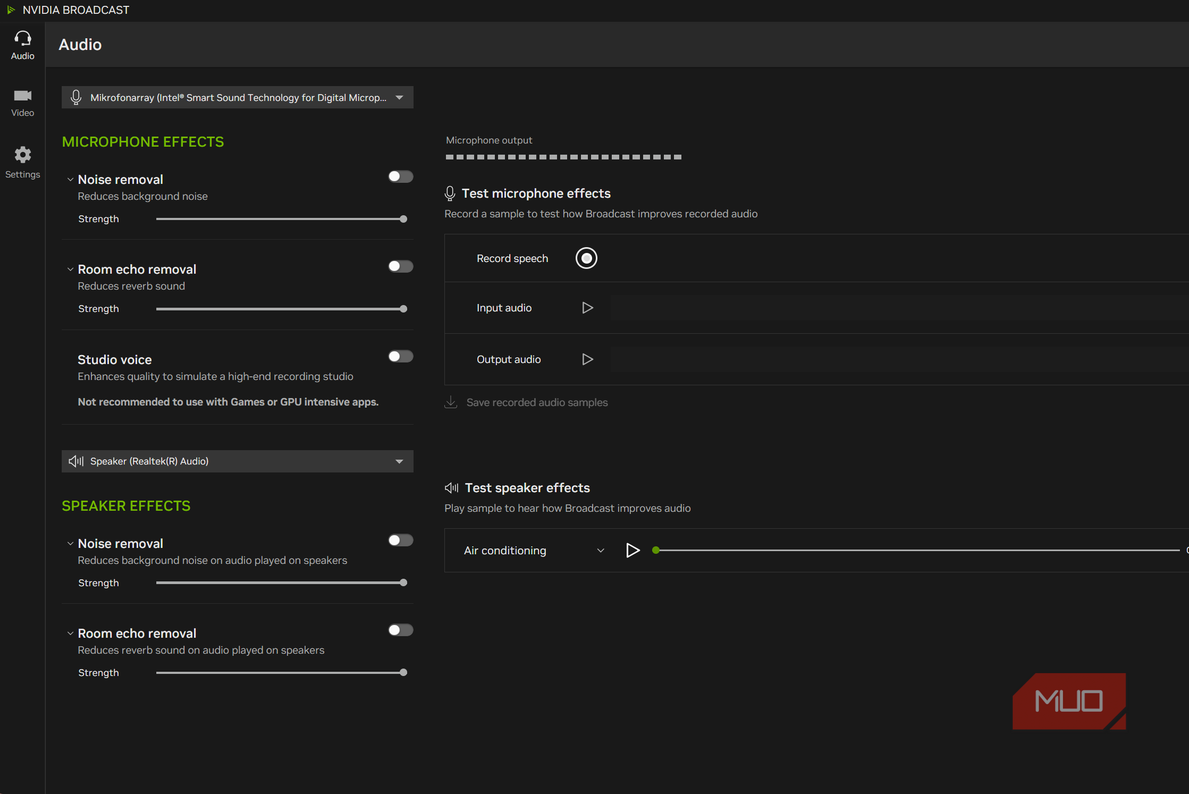
Task: Click the Save recorded audio samples download icon
Action: (x=450, y=402)
